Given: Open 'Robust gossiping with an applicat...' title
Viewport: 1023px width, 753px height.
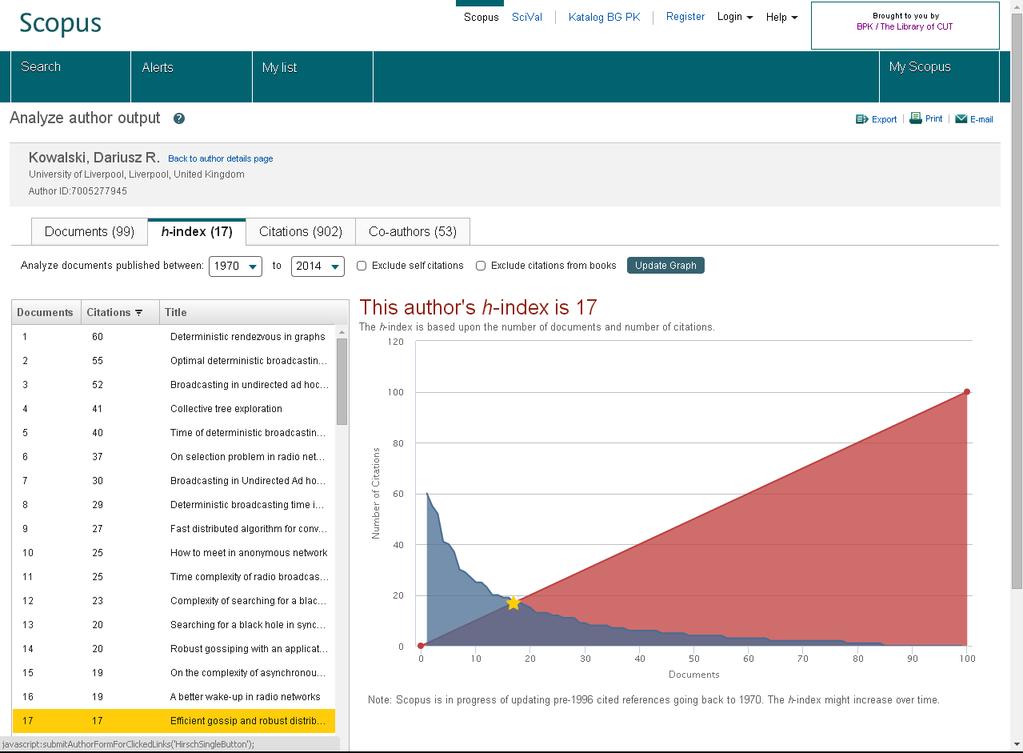Looking at the screenshot, I should 249,649.
